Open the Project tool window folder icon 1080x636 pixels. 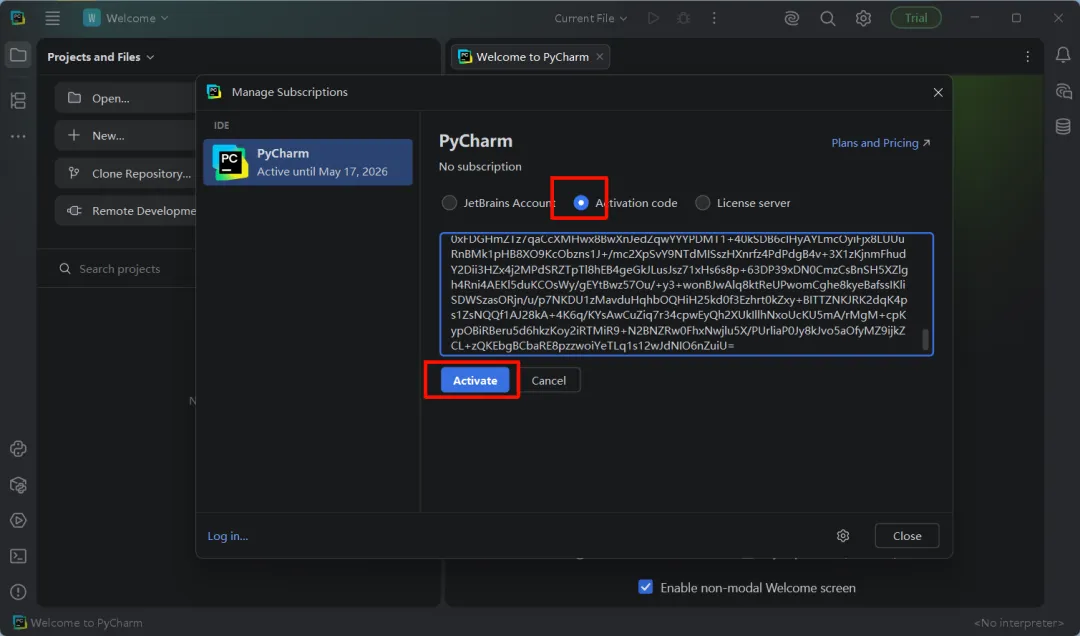pyautogui.click(x=18, y=55)
